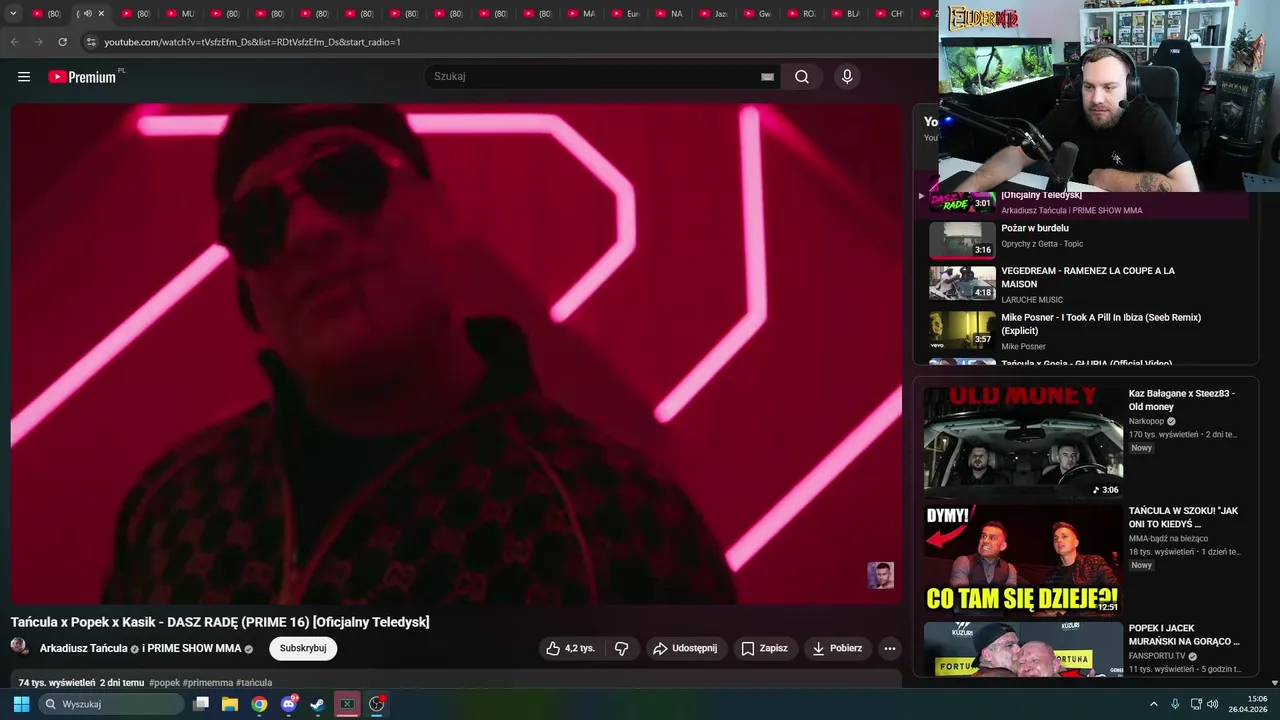
Task: Subscribe using the Subskrybuj button
Action: [x=303, y=648]
